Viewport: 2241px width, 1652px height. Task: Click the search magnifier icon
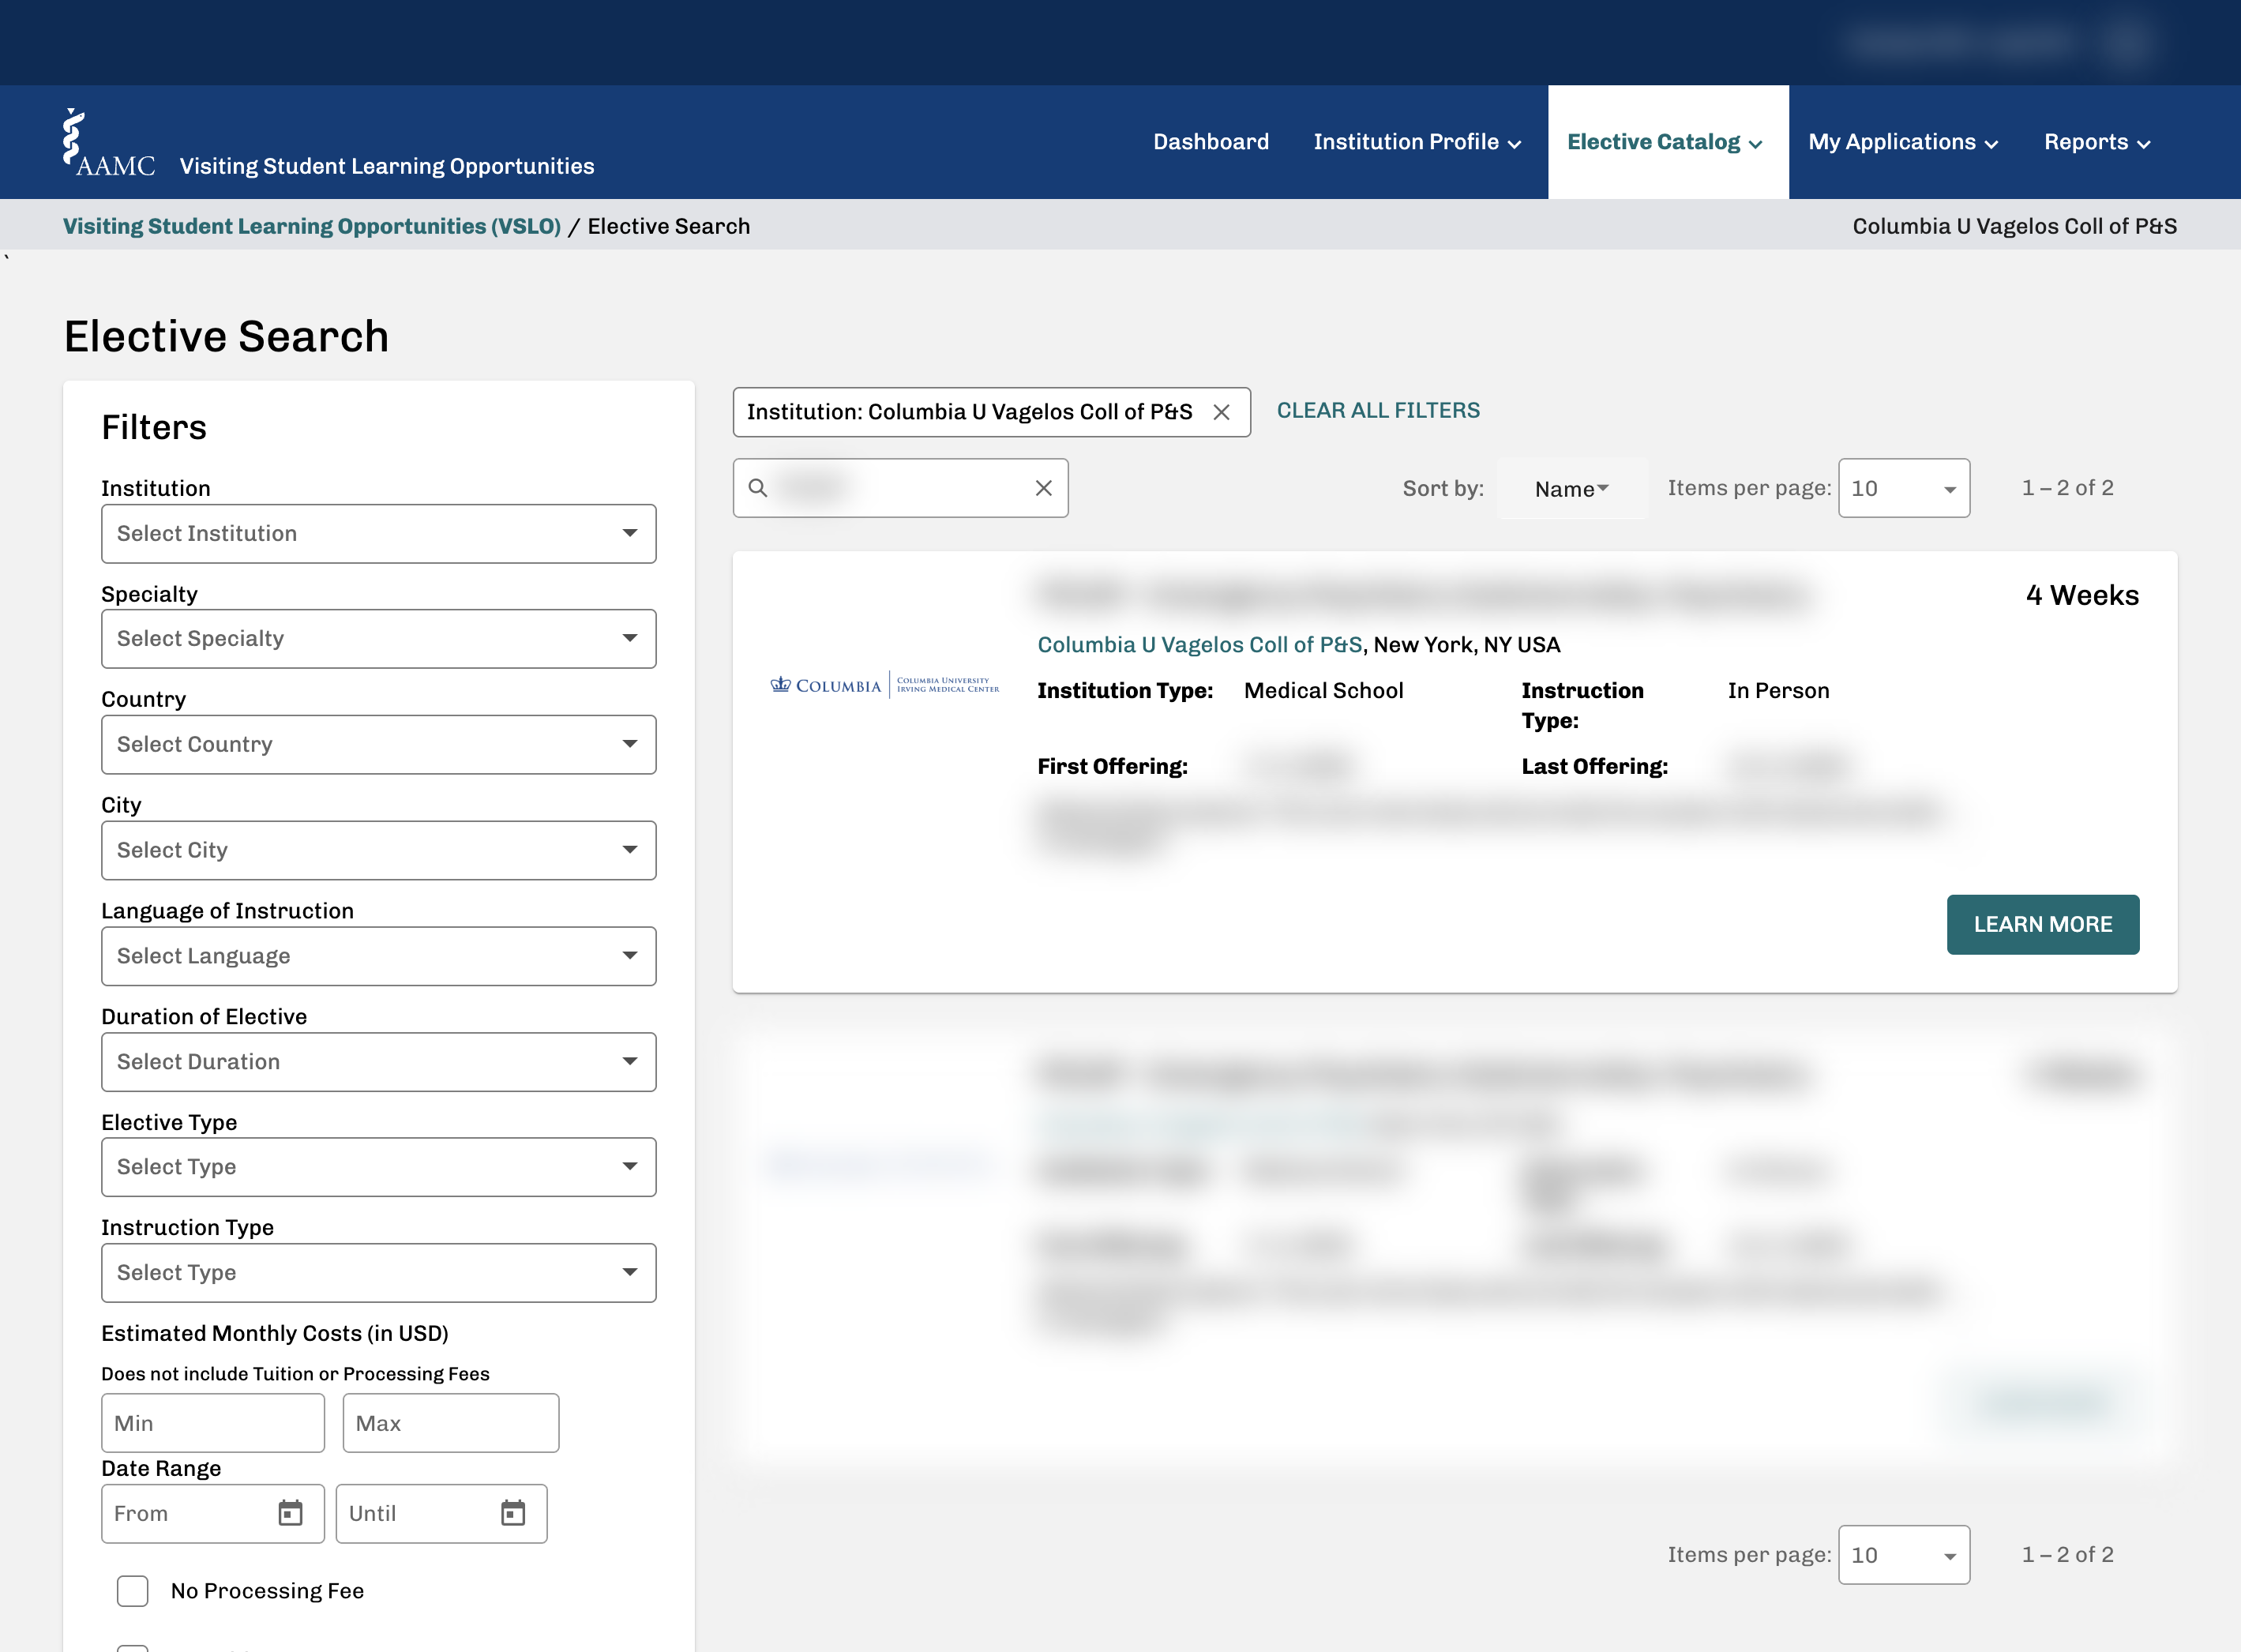(x=758, y=488)
